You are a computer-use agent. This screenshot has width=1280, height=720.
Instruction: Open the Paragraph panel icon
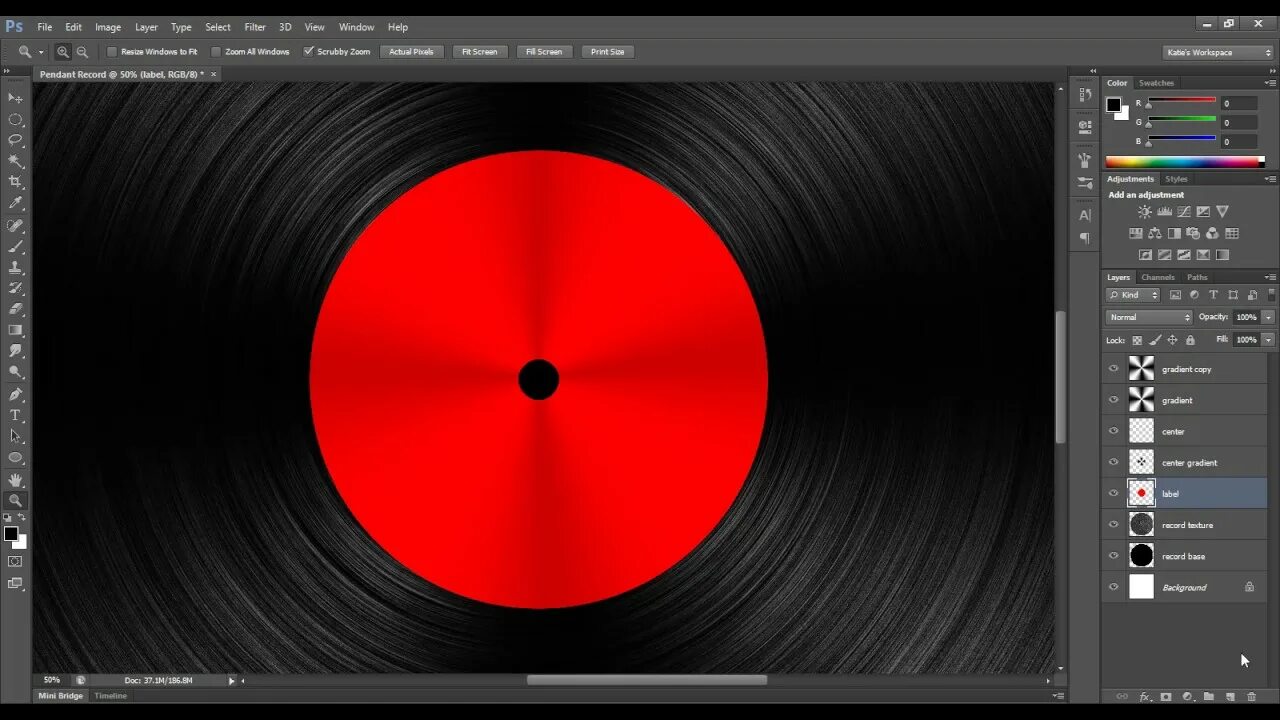(1085, 239)
